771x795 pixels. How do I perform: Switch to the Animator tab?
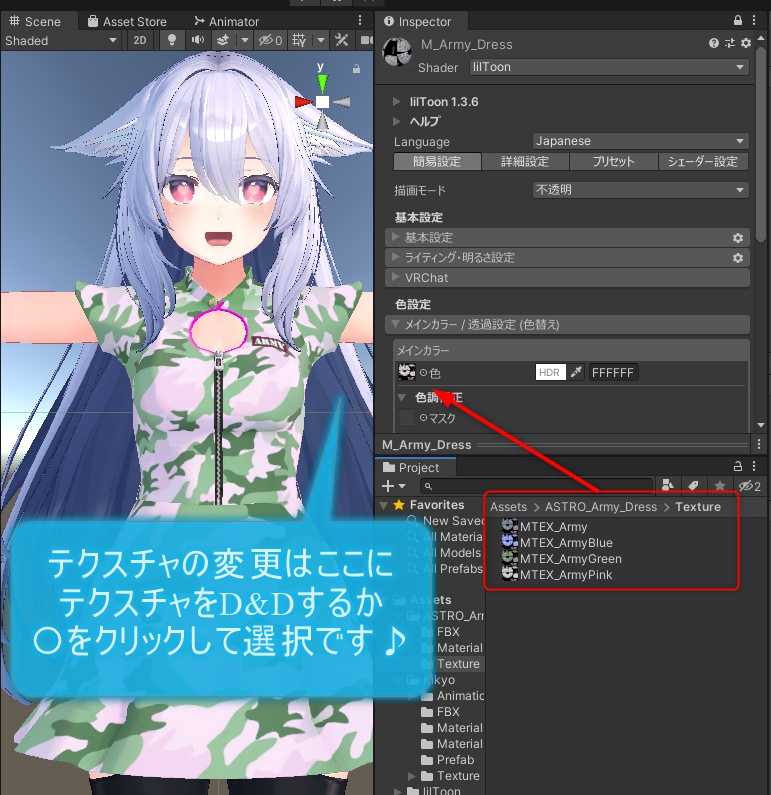226,22
